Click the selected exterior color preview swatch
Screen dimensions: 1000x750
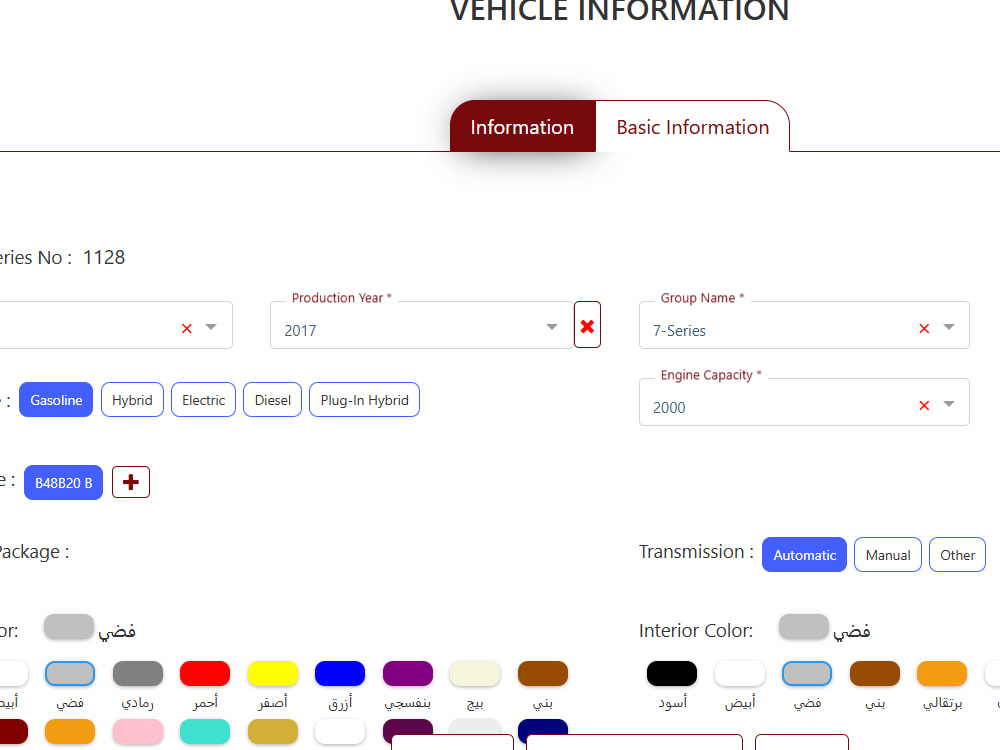69,626
